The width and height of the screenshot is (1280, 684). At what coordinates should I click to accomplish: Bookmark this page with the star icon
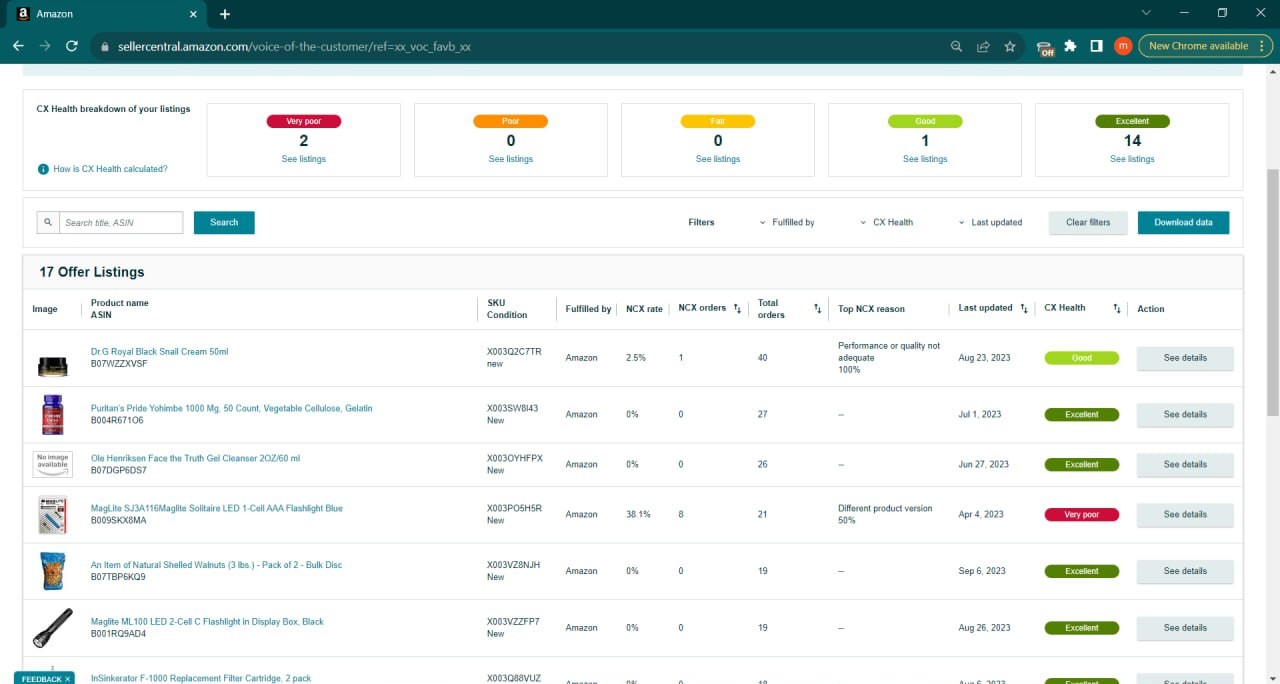coord(1010,46)
